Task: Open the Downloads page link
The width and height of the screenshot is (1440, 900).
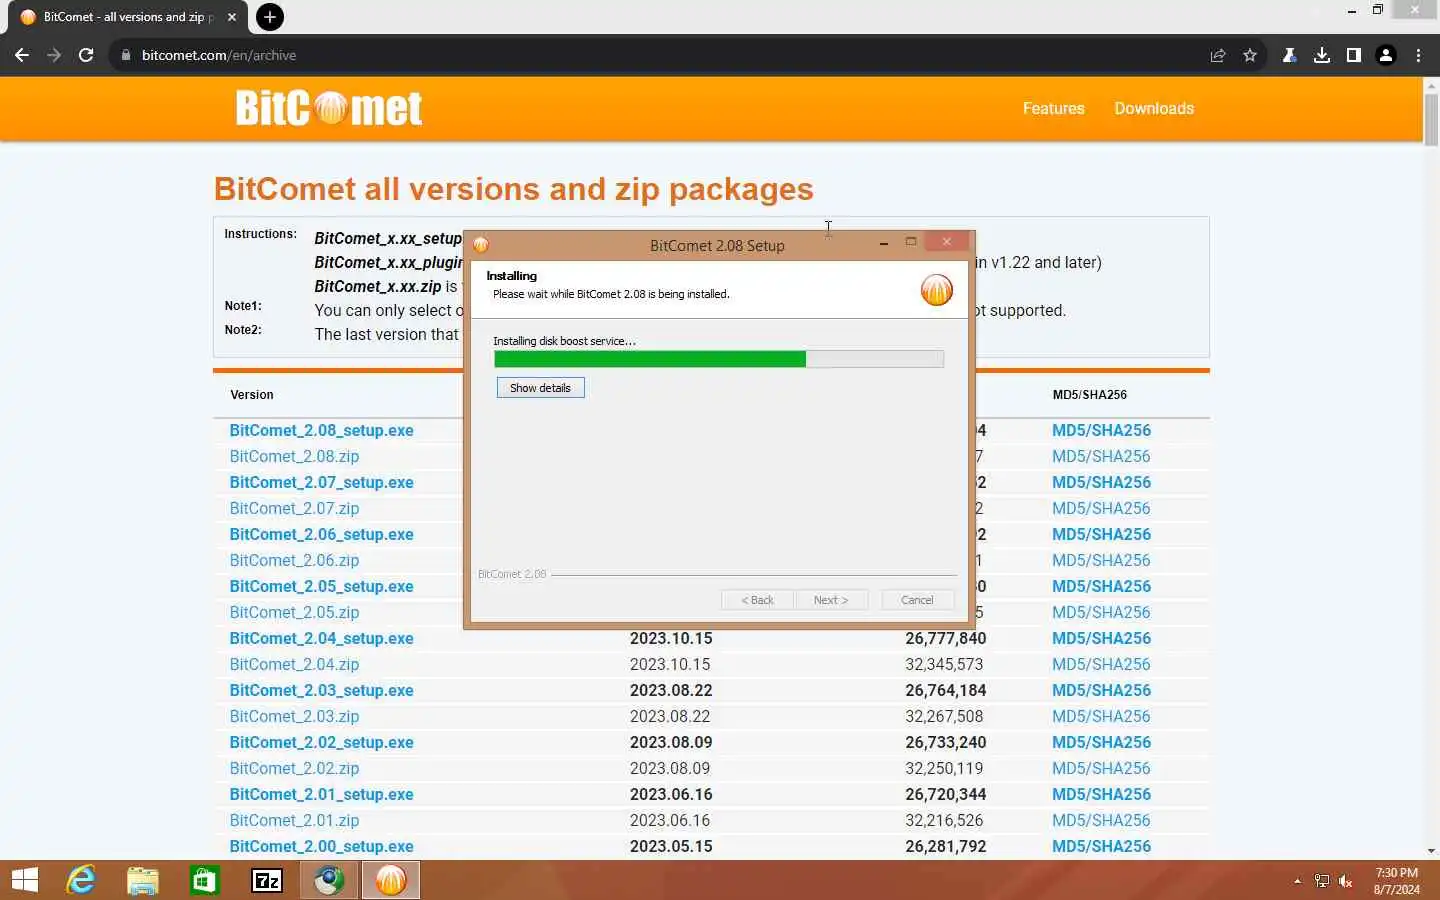Action: click(1154, 108)
